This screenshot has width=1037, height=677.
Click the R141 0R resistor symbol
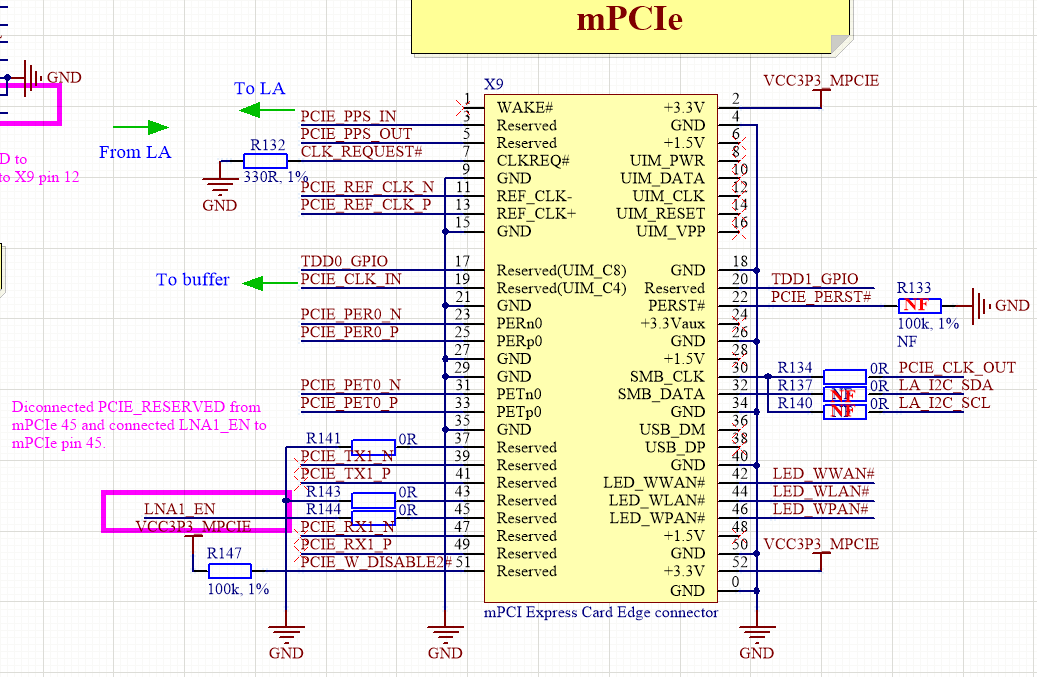(x=373, y=447)
